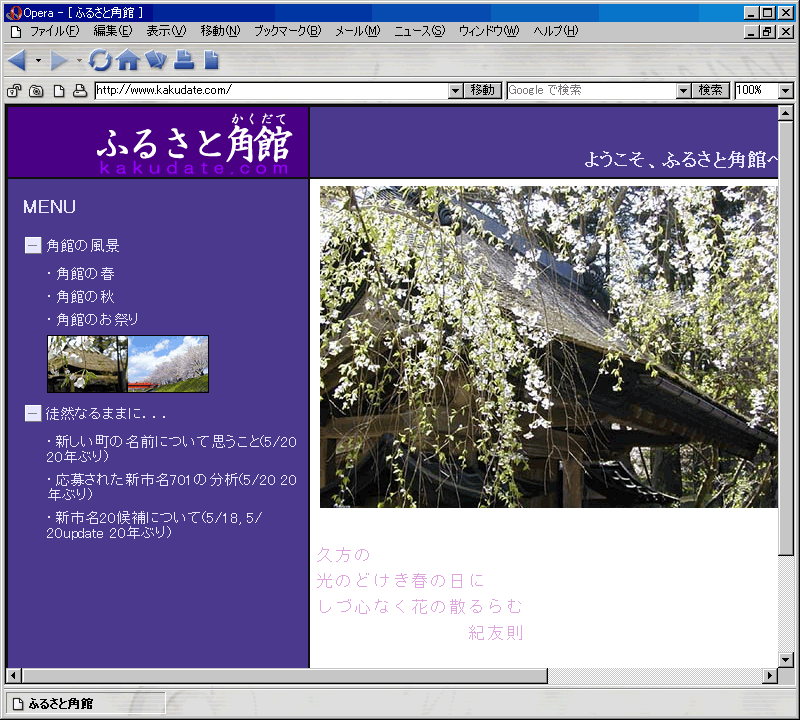Click the print icon in the main toolbar
This screenshot has height=720, width=800.
pos(184,60)
